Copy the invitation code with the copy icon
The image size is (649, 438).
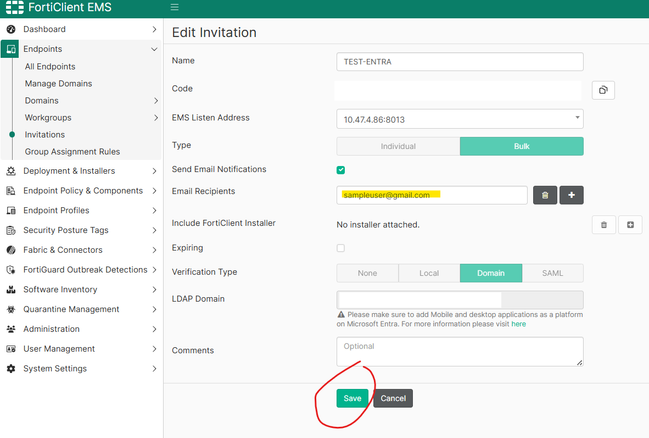pos(603,90)
